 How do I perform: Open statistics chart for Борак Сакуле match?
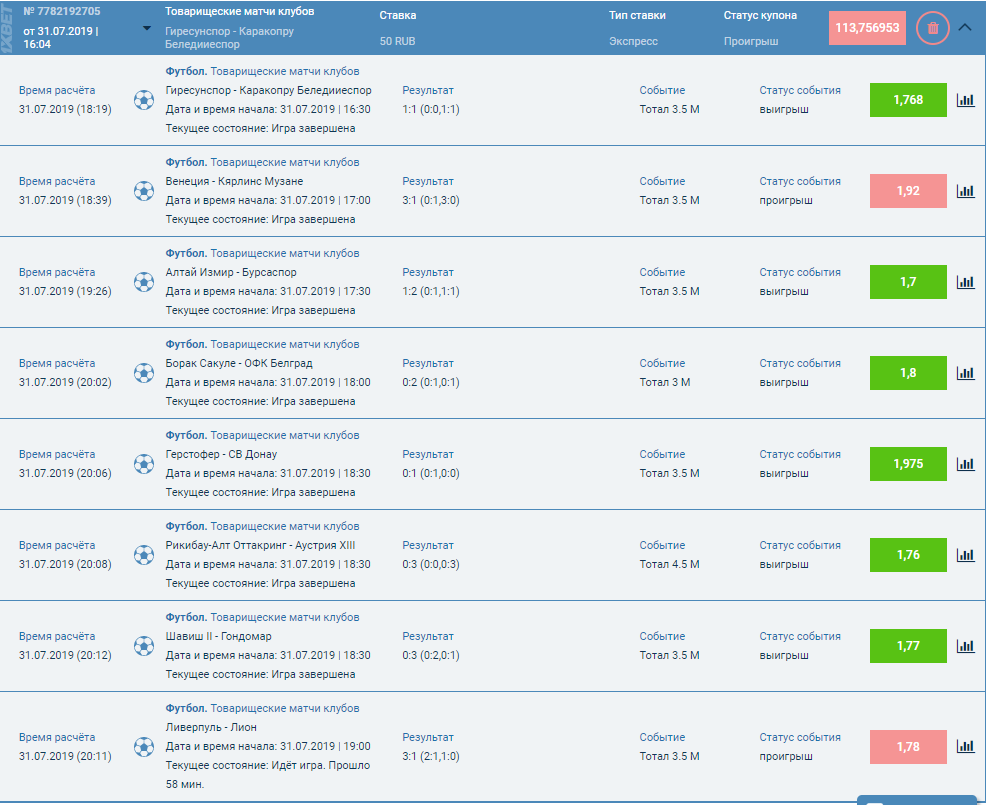coord(965,373)
